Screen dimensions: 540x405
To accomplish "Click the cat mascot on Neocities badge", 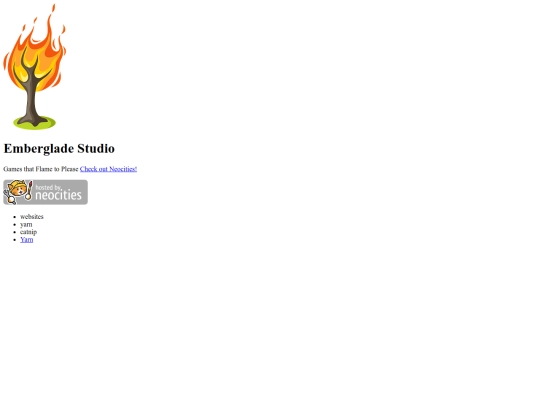I will pos(17,190).
